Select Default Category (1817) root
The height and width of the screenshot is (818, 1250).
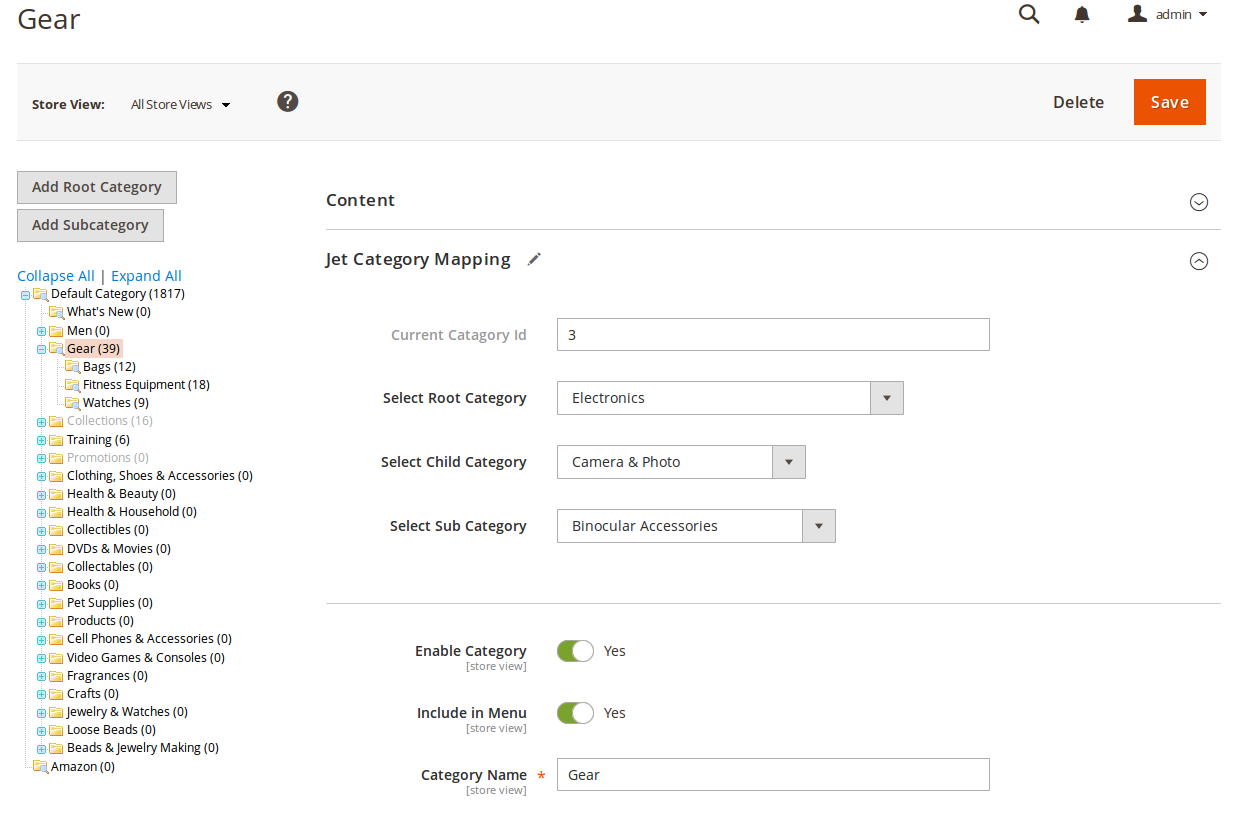pos(118,294)
